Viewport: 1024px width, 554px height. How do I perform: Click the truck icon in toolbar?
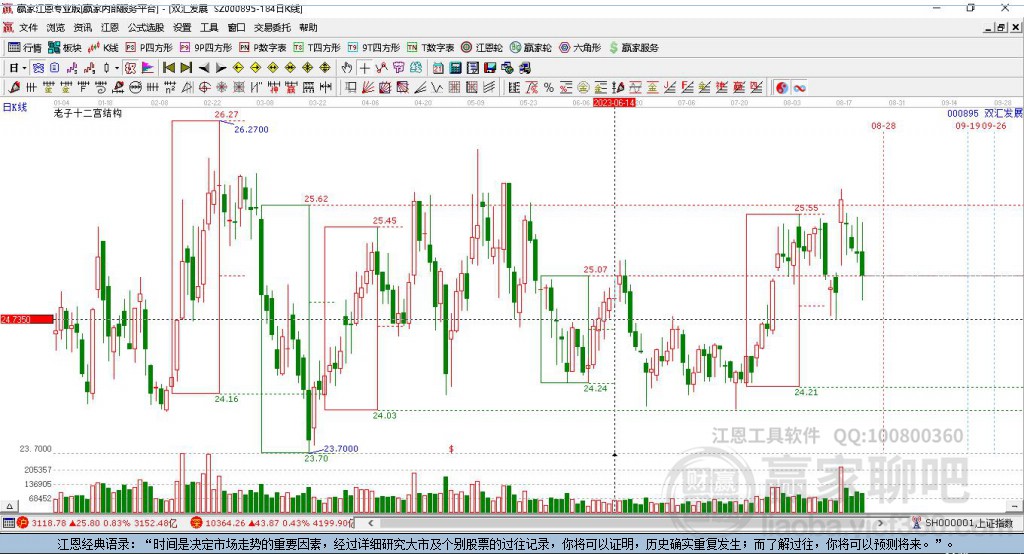pos(525,68)
